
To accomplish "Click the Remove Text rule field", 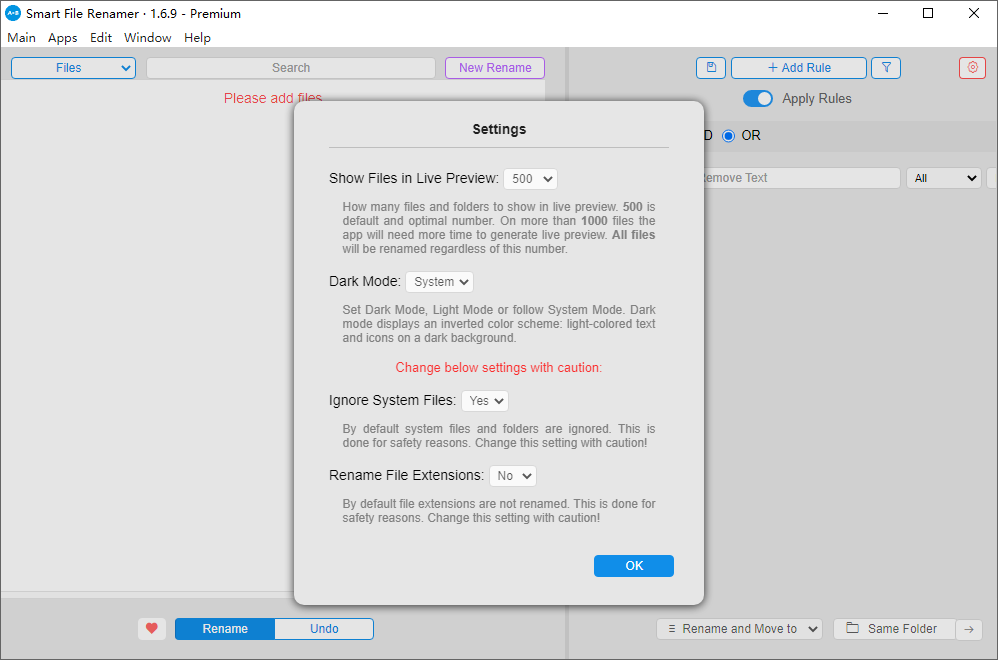I will click(x=801, y=178).
